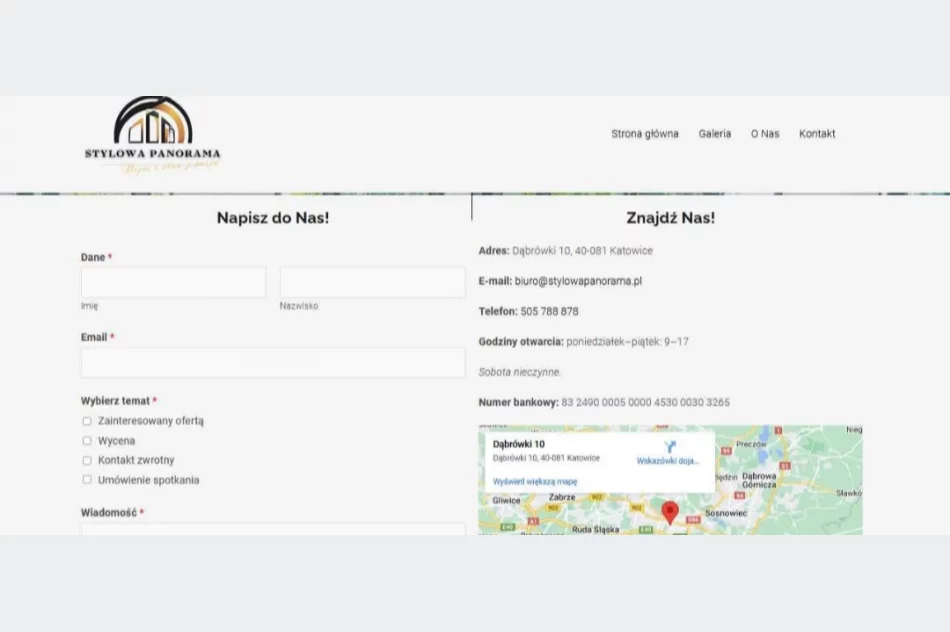Enable the Wycena checkbox
This screenshot has width=950, height=632.
pos(87,440)
